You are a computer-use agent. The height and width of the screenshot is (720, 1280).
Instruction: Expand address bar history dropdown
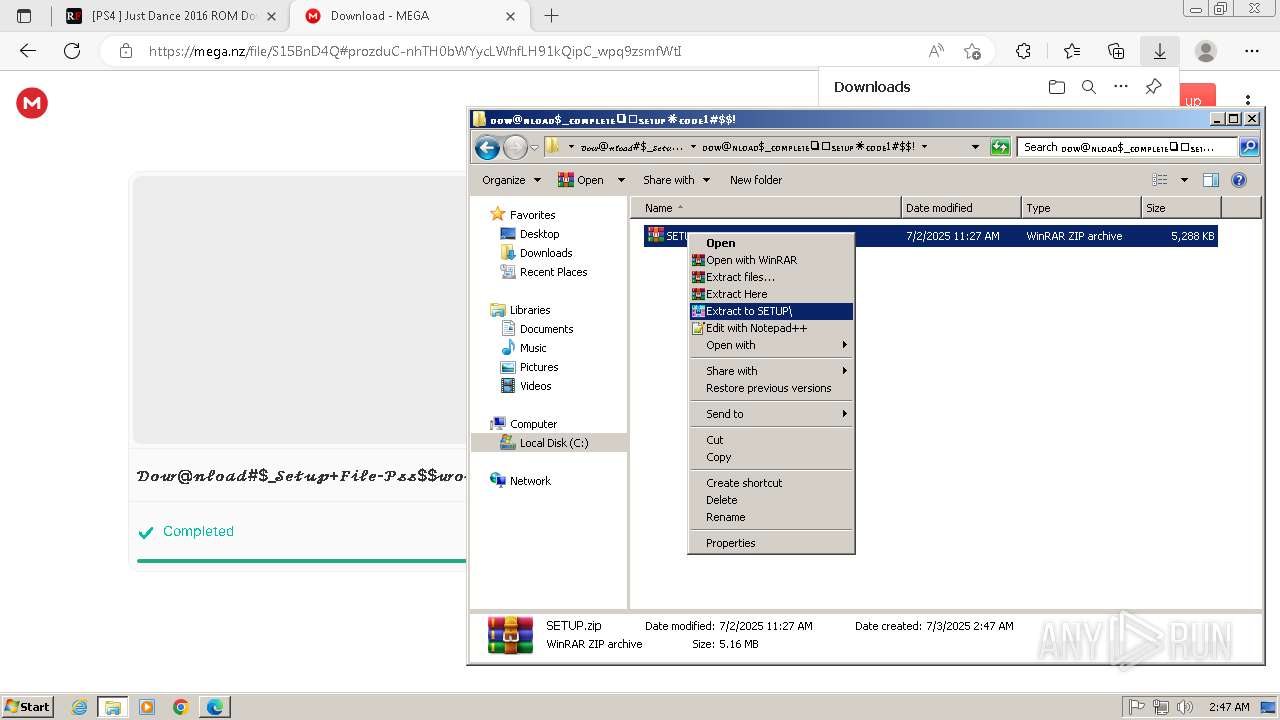click(975, 147)
